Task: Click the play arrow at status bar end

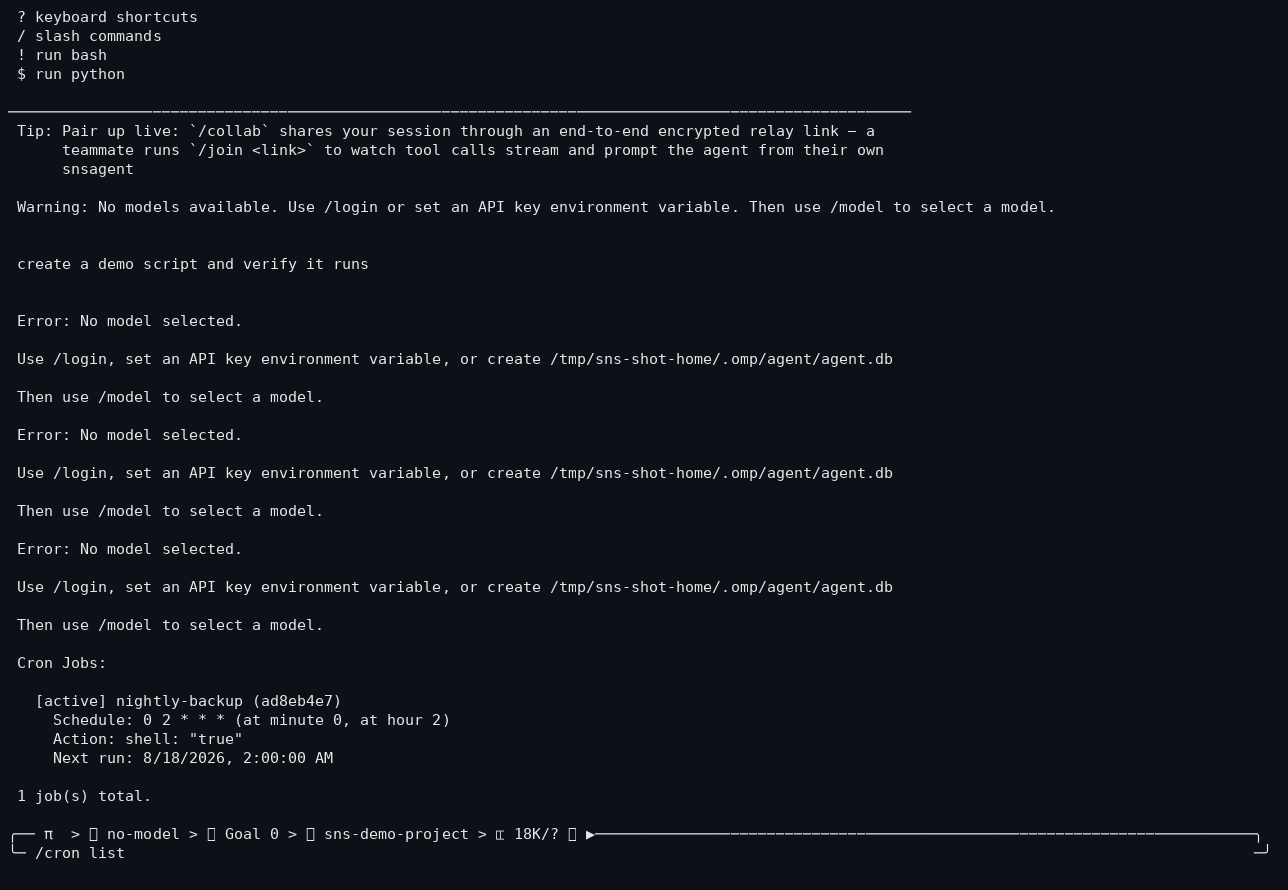Action: coord(590,834)
